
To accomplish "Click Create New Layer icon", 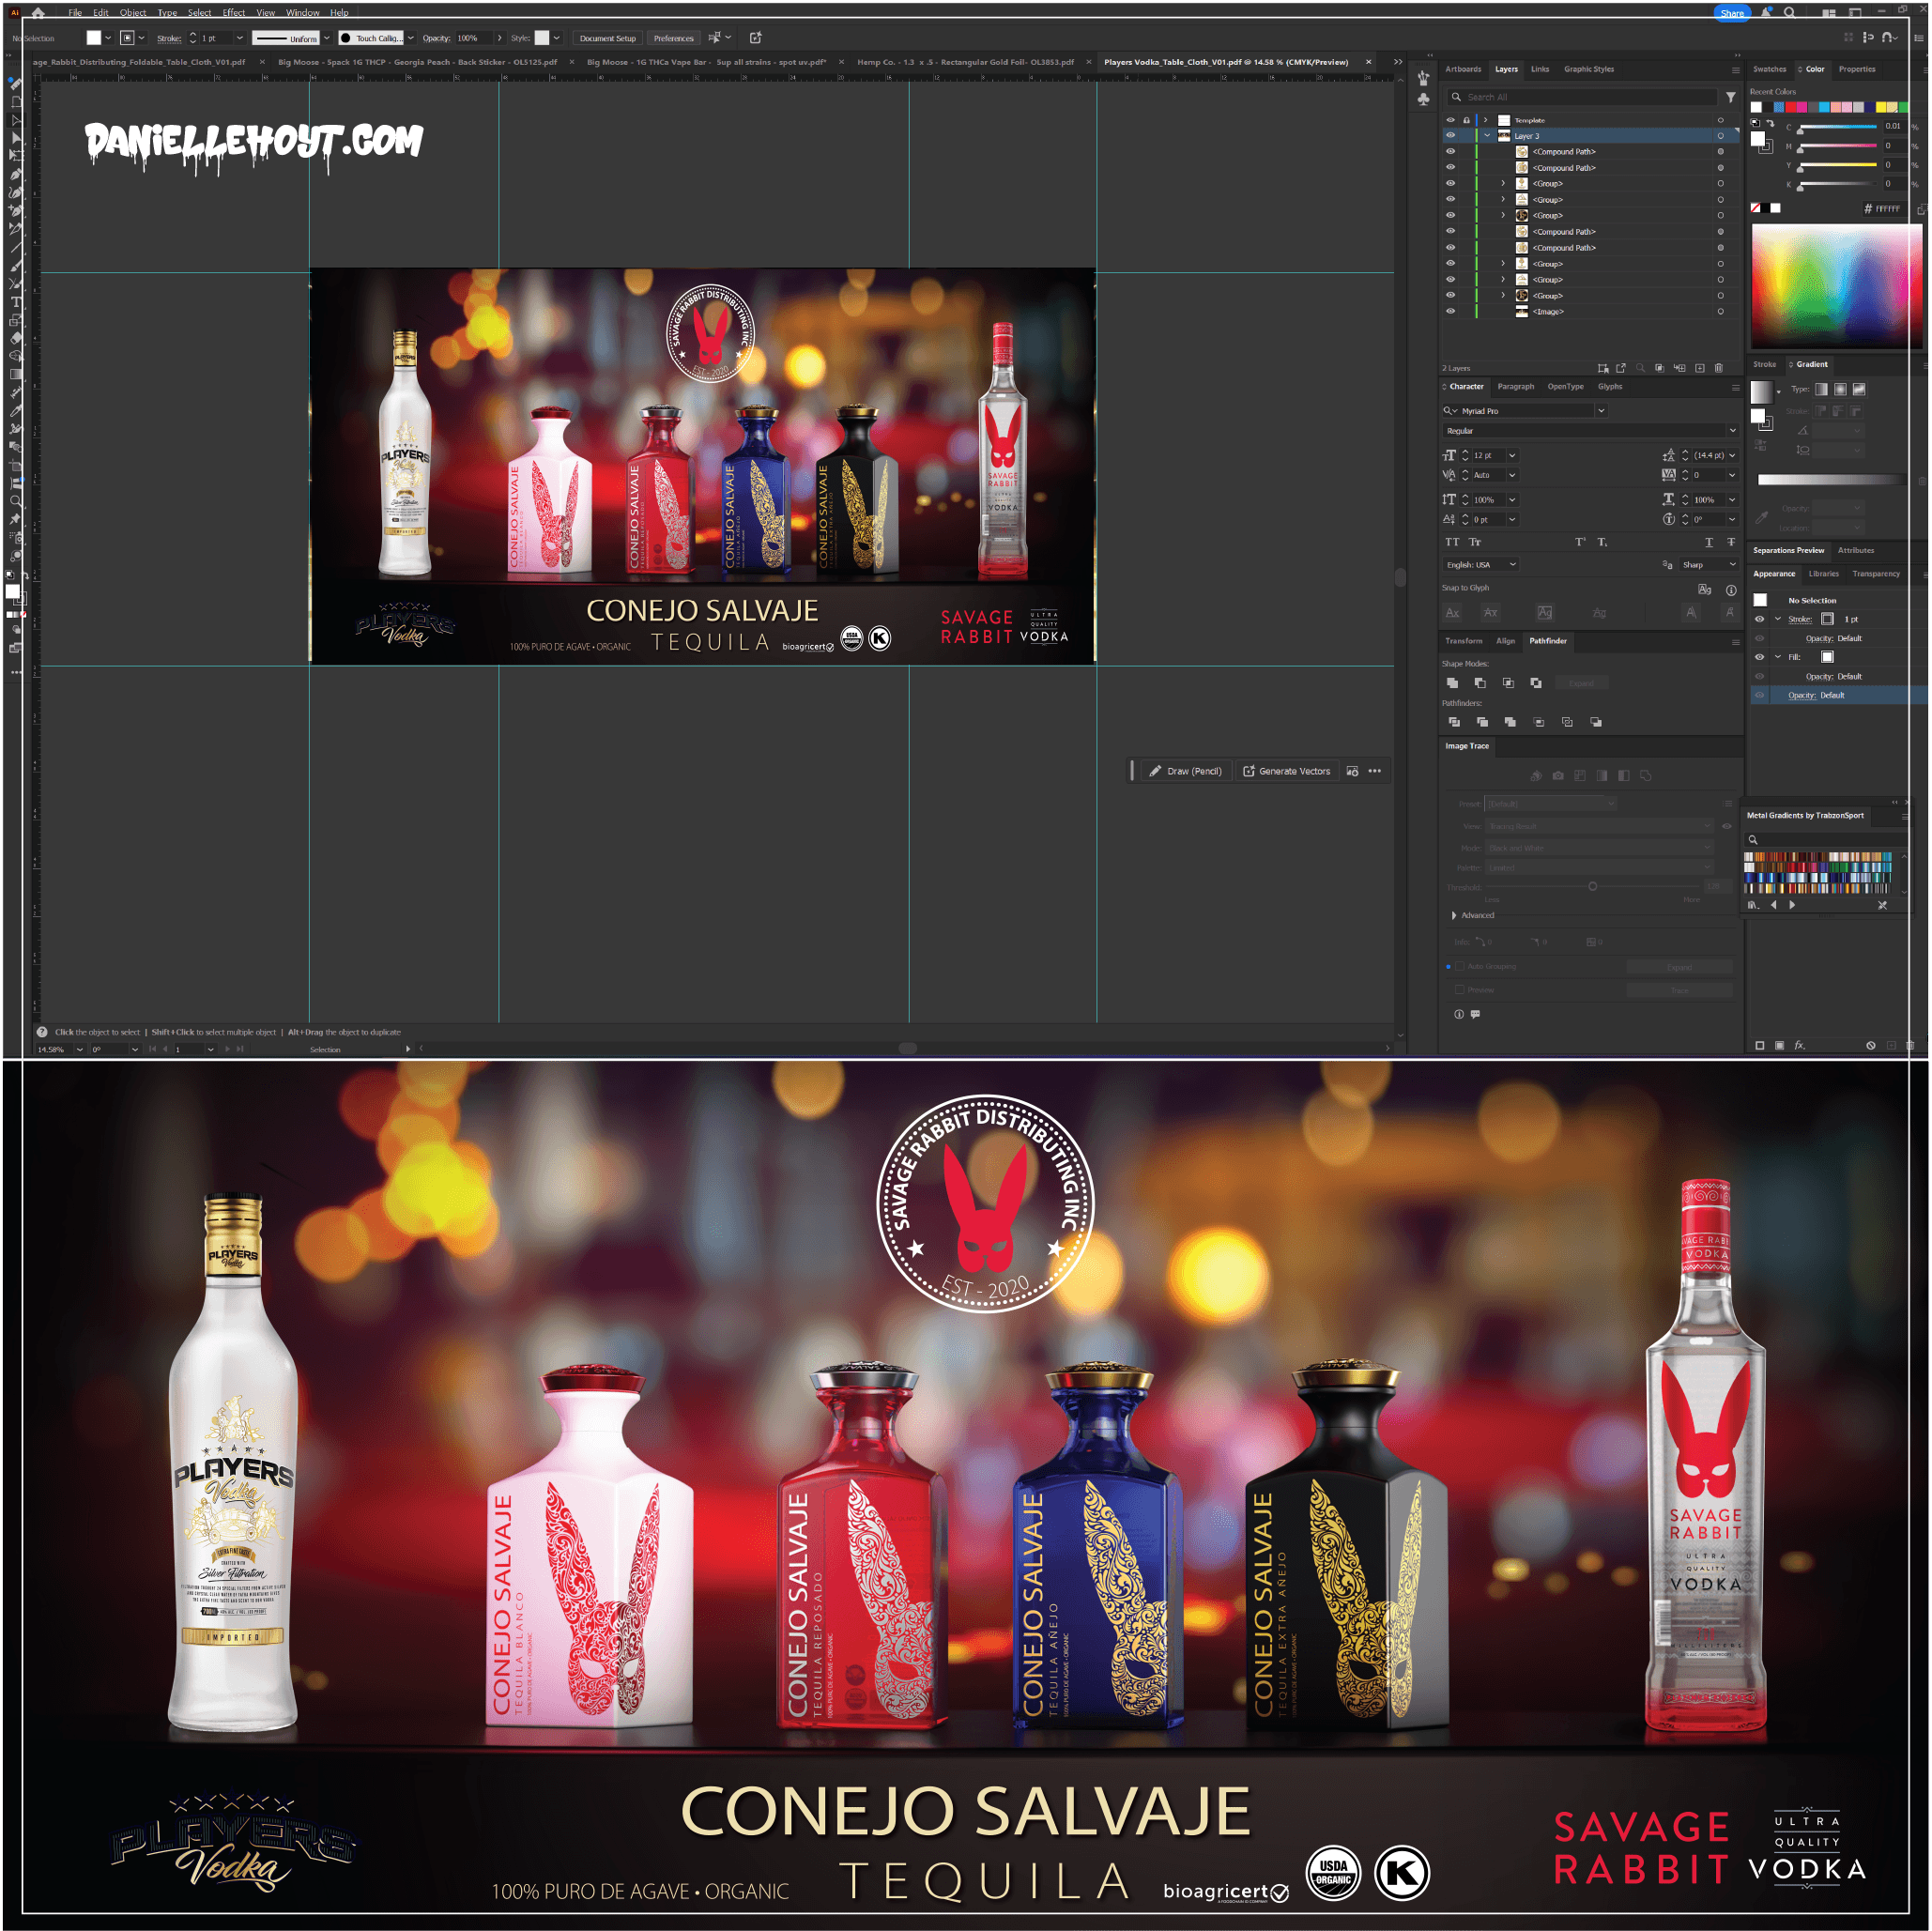I will (x=1700, y=368).
